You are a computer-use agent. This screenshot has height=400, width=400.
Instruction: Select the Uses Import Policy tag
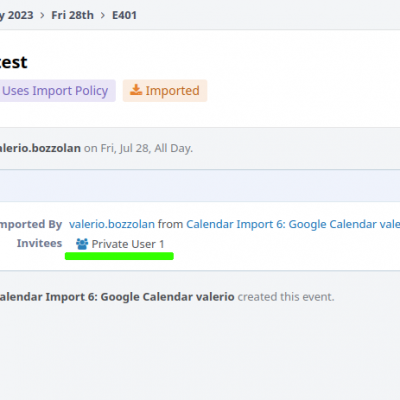(57, 91)
